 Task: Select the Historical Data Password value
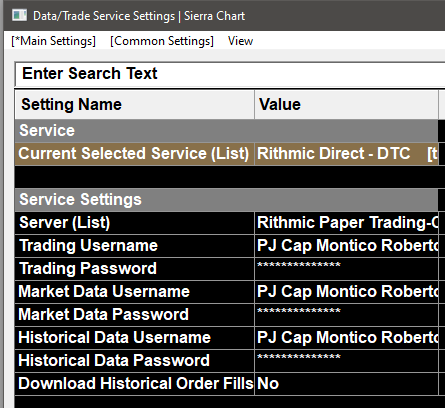click(x=346, y=361)
